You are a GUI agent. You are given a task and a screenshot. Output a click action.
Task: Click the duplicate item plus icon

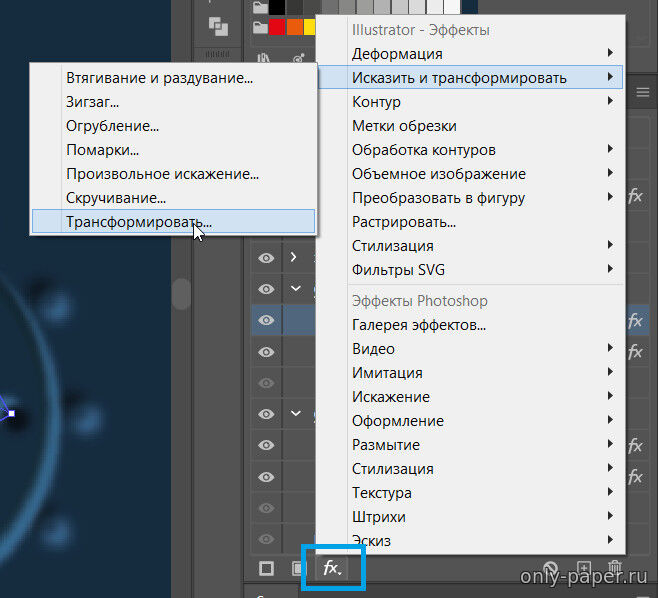tap(585, 568)
